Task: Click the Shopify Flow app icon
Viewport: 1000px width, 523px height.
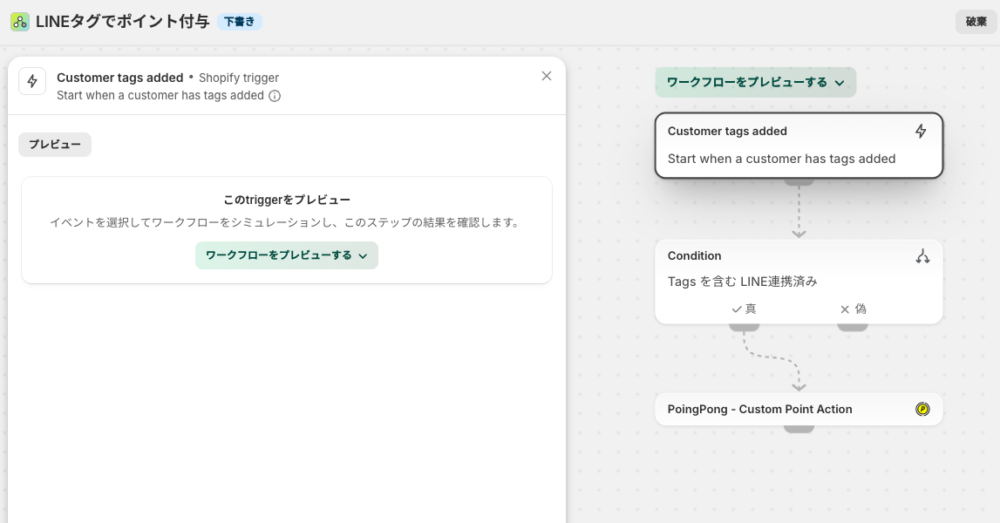Action: tap(20, 22)
